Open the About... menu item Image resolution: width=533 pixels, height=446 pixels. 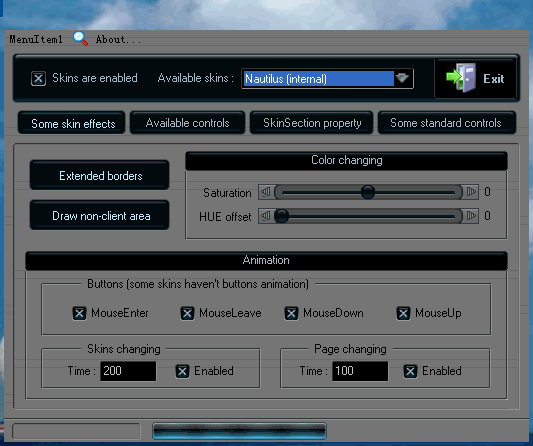tap(118, 39)
